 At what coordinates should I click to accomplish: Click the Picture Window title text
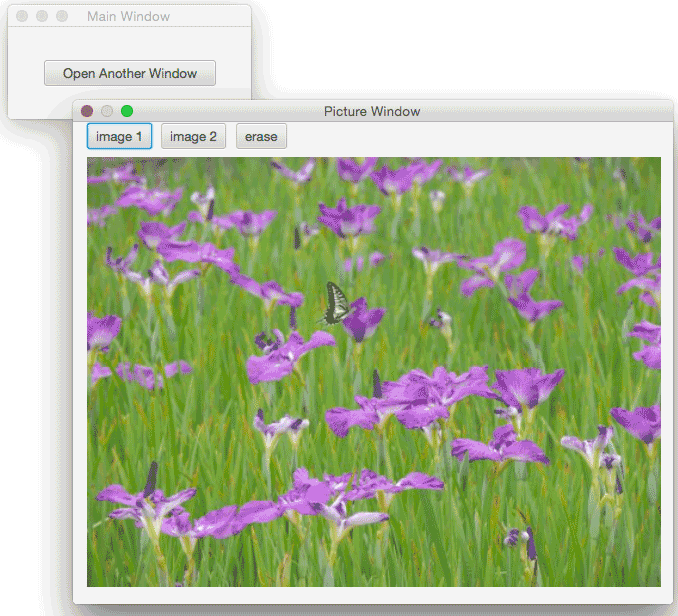(x=372, y=111)
